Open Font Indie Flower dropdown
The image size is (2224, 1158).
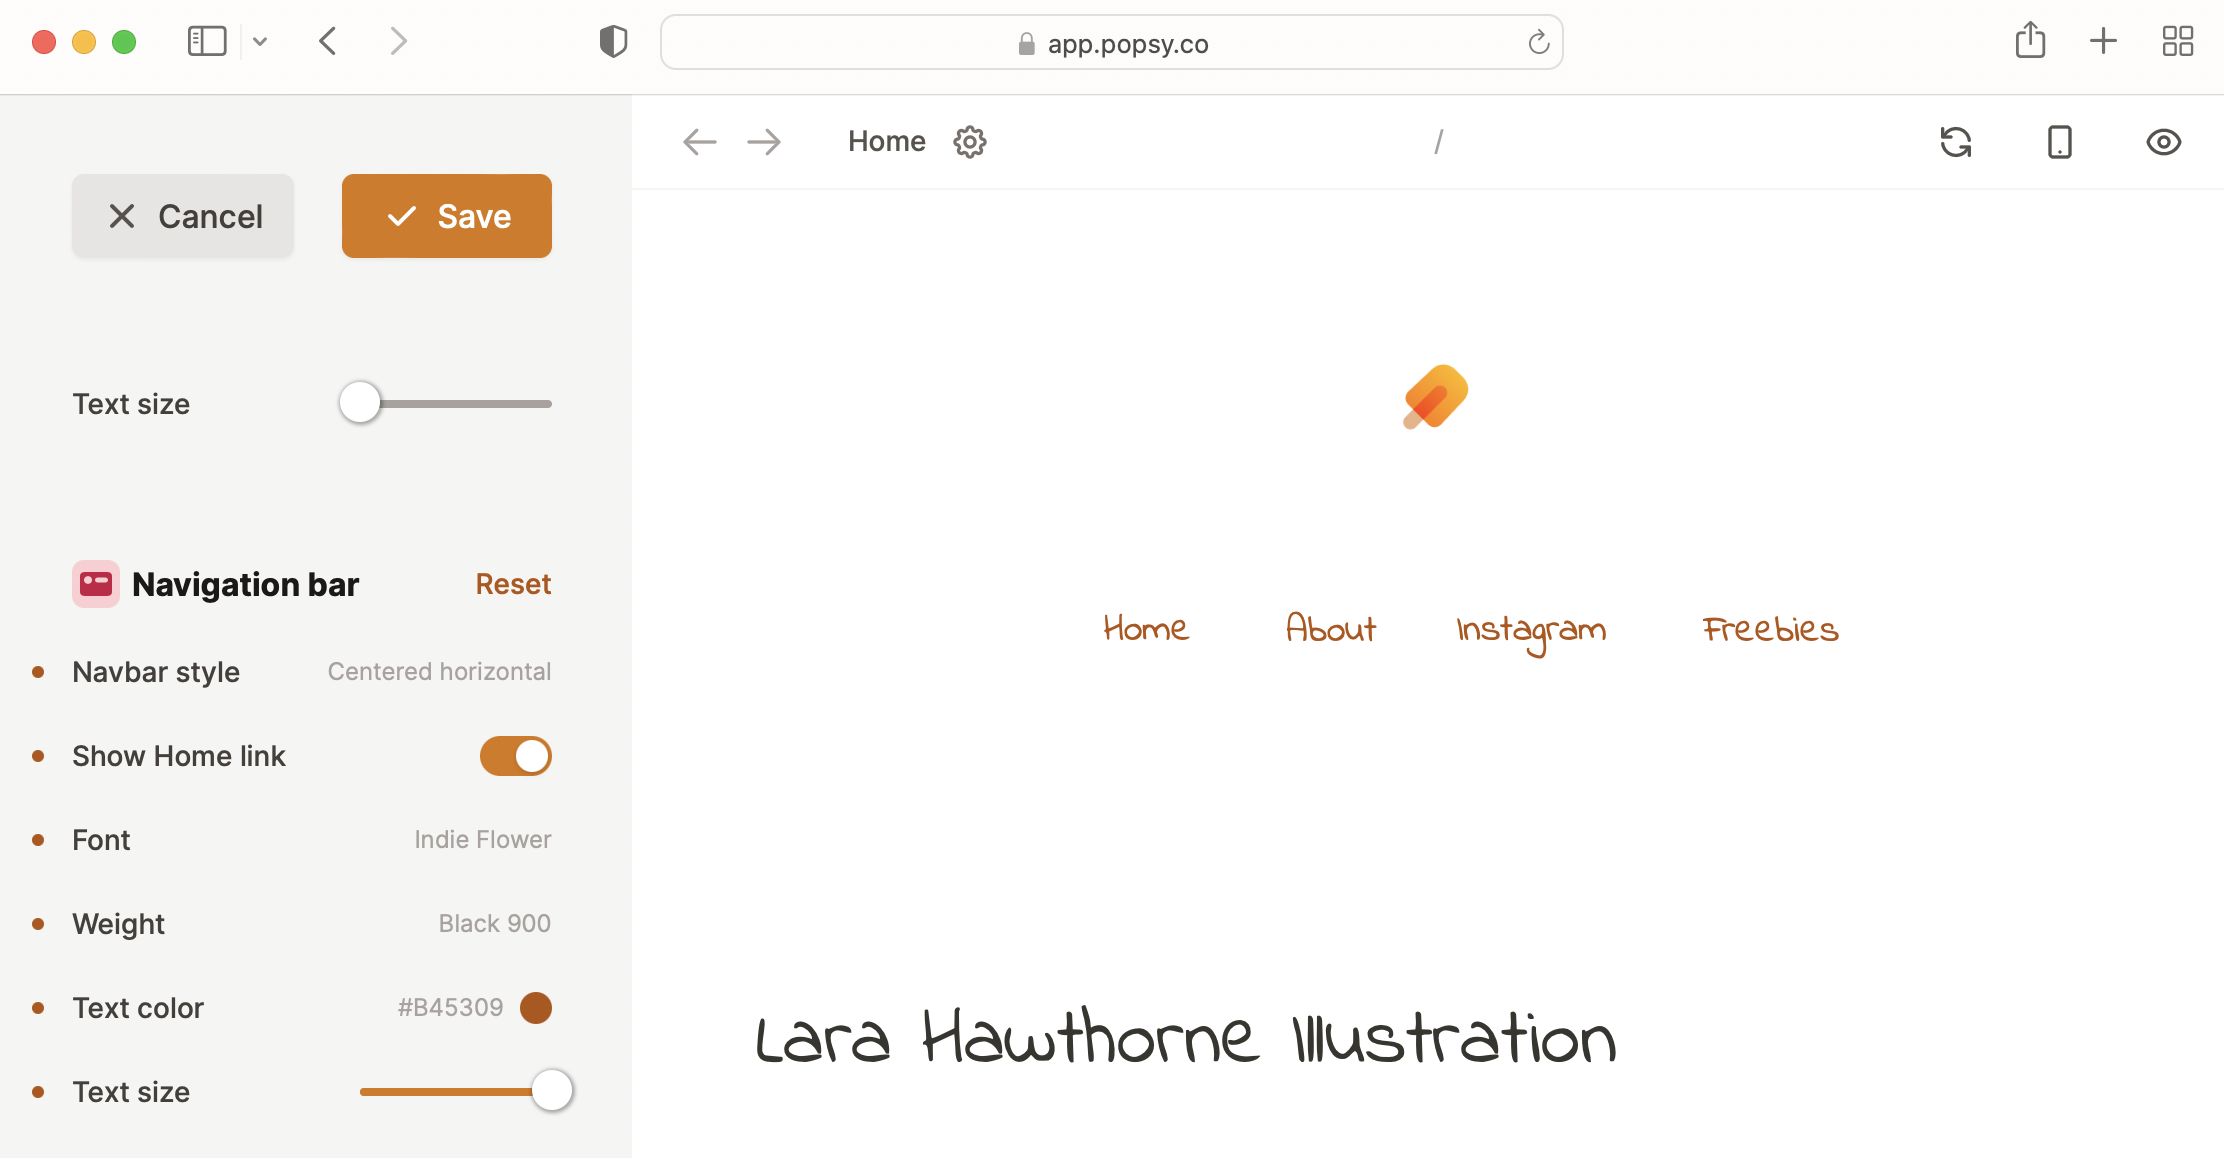click(482, 840)
